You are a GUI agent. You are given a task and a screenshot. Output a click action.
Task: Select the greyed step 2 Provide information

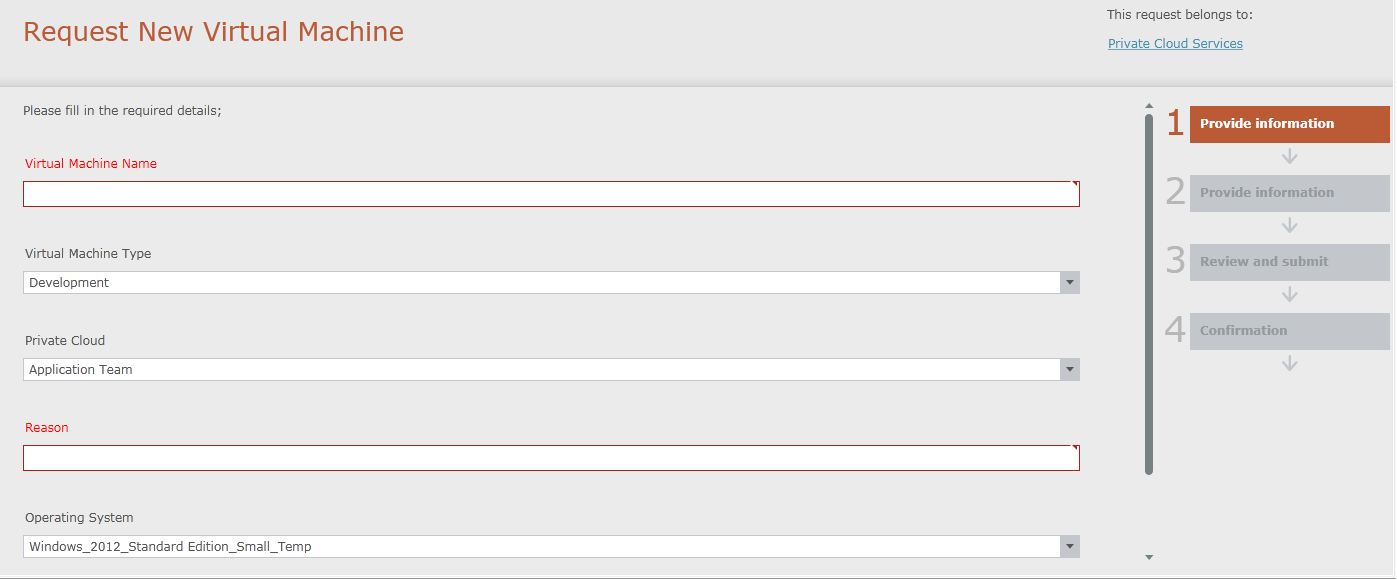1289,193
